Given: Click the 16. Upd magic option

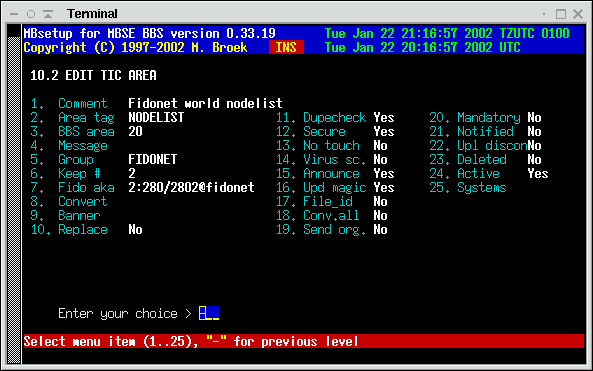Looking at the screenshot, I should (x=321, y=187).
